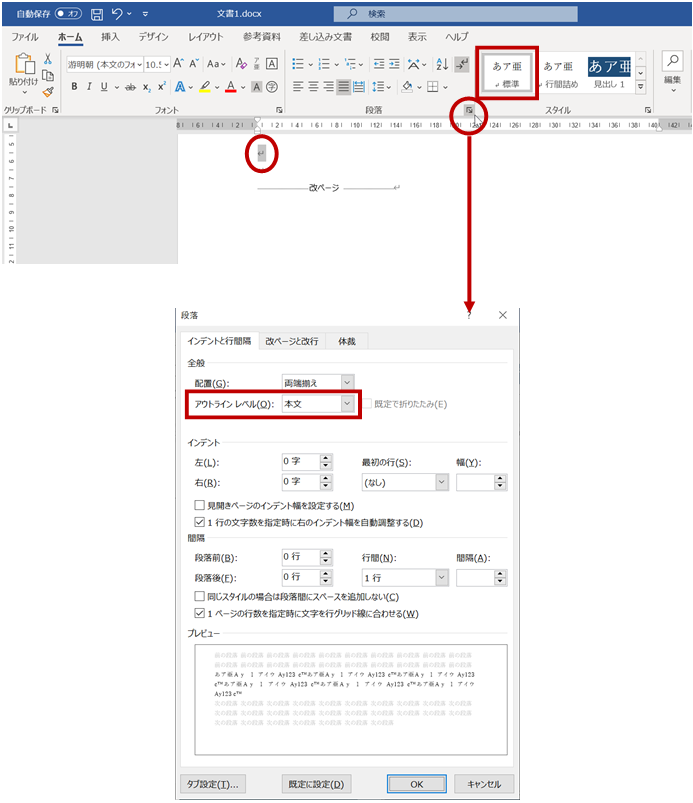This screenshot has height=803, width=693.
Task: Uncheck 1行の文字数を指定時に右のインデント幅を自動調整する
Action: [200, 523]
